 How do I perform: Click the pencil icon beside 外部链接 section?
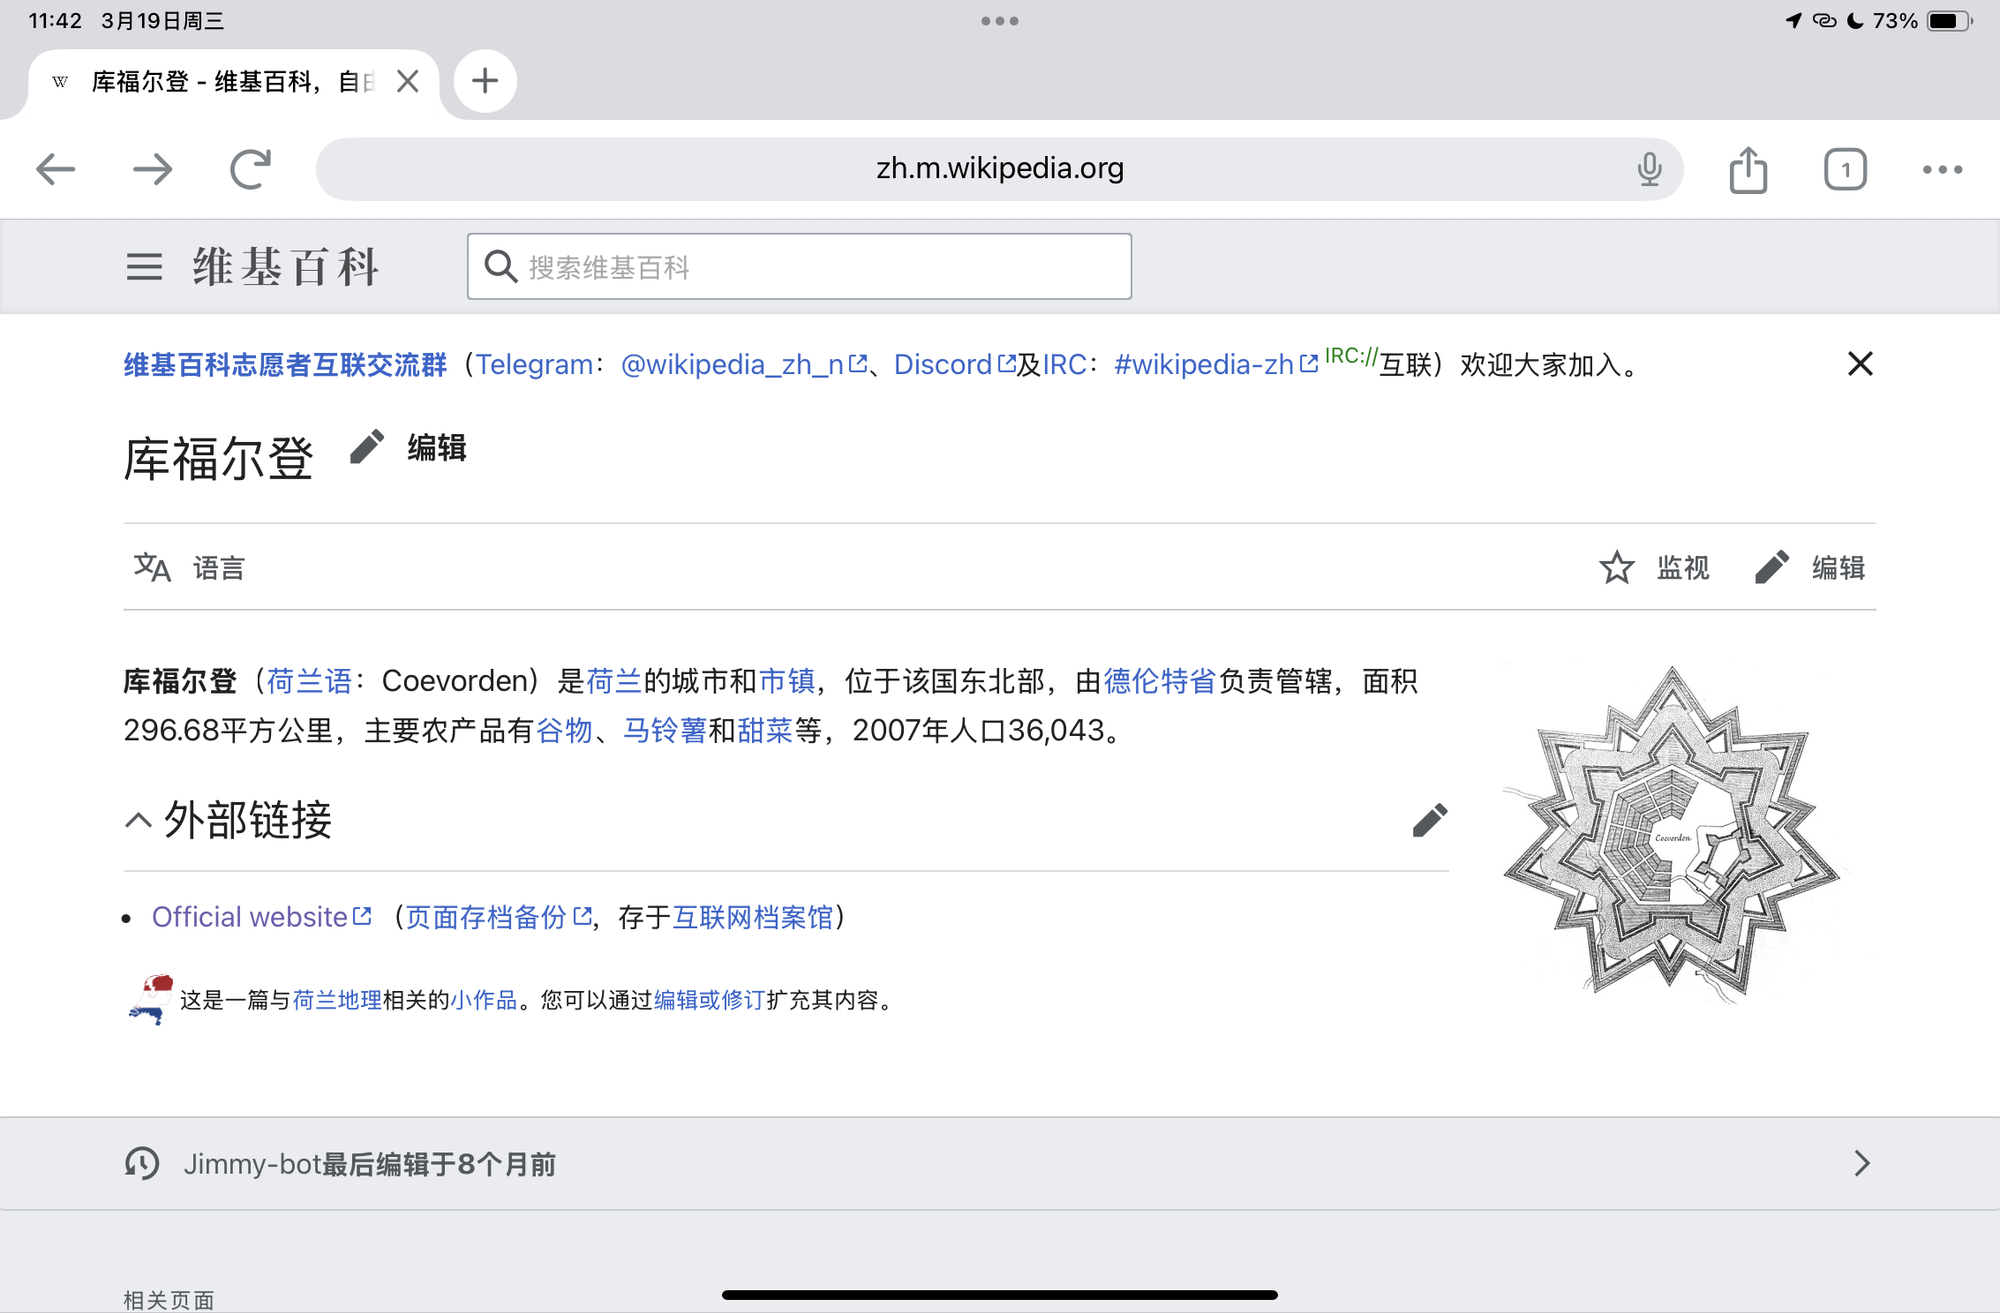tap(1430, 820)
